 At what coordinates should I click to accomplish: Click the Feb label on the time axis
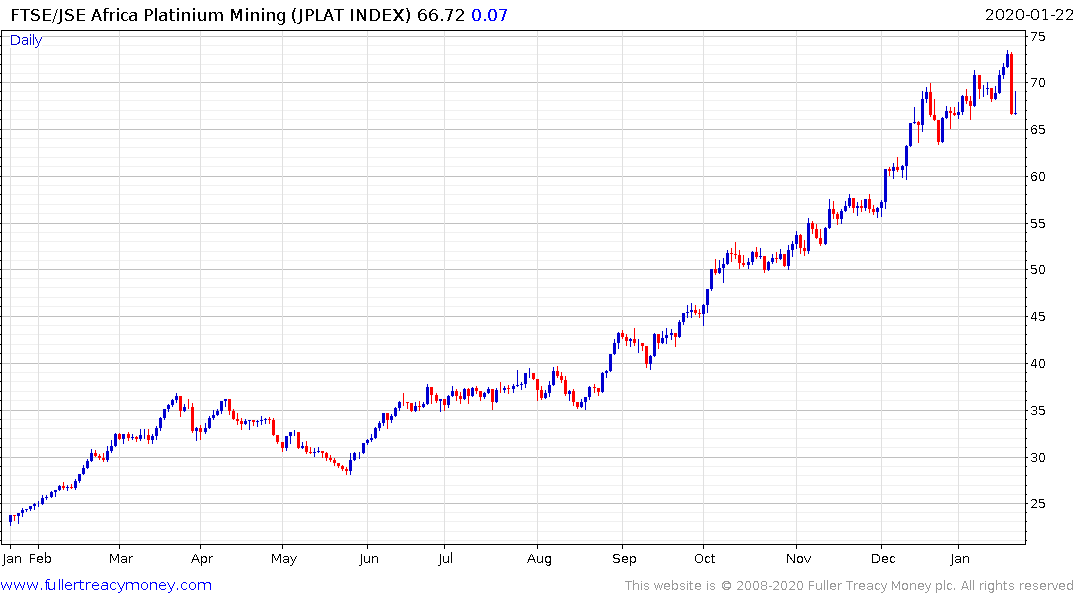click(40, 558)
